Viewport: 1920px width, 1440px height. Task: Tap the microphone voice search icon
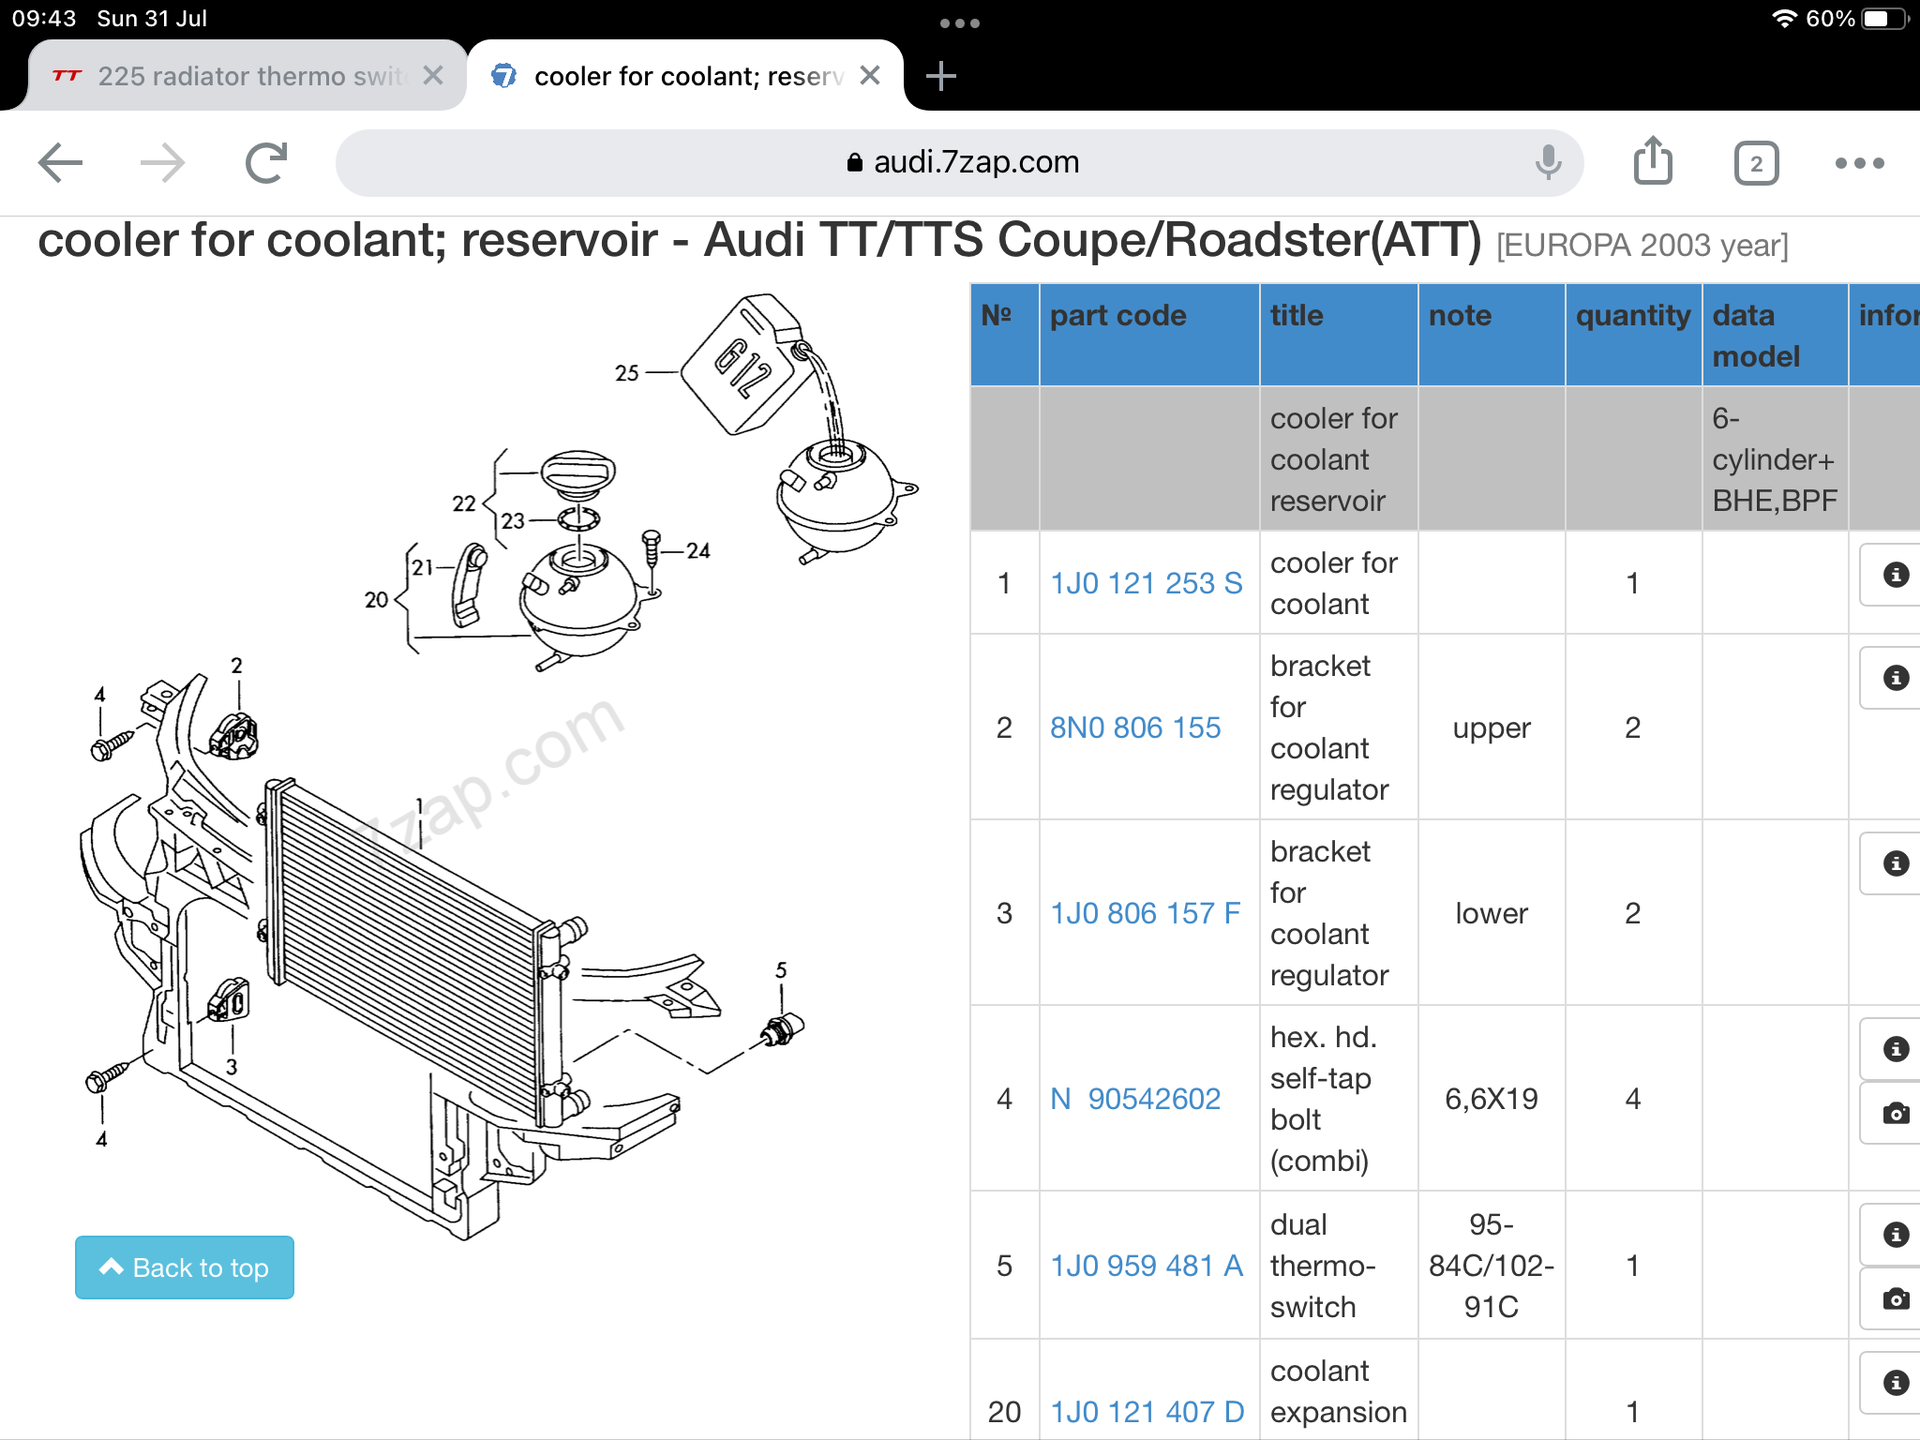[x=1548, y=162]
